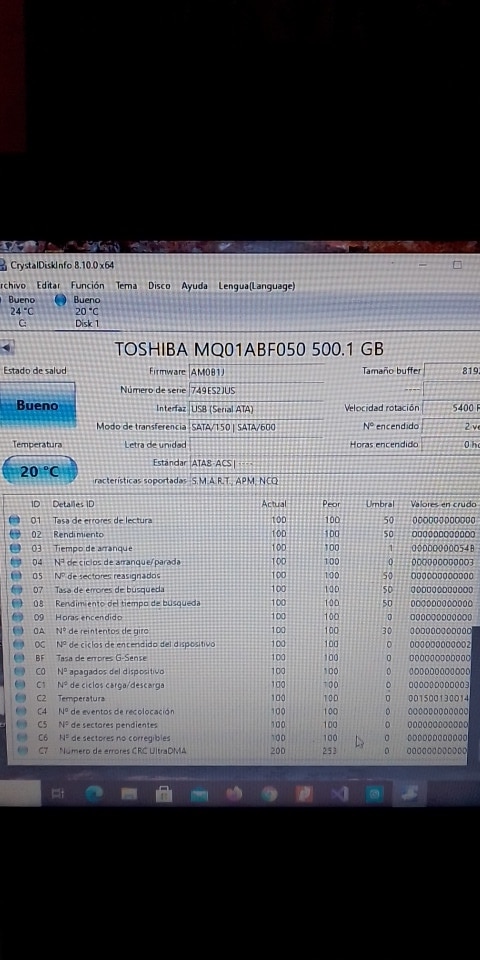480x960 pixels.
Task: Click the status icon for row 04 ciclos de arranque/parada
Action: pos(16,562)
